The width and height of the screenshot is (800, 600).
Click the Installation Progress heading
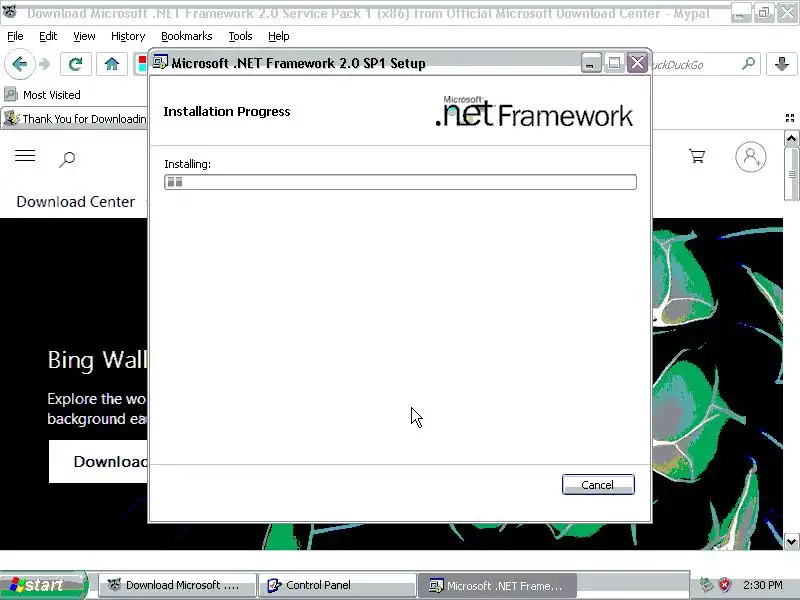[x=227, y=111]
